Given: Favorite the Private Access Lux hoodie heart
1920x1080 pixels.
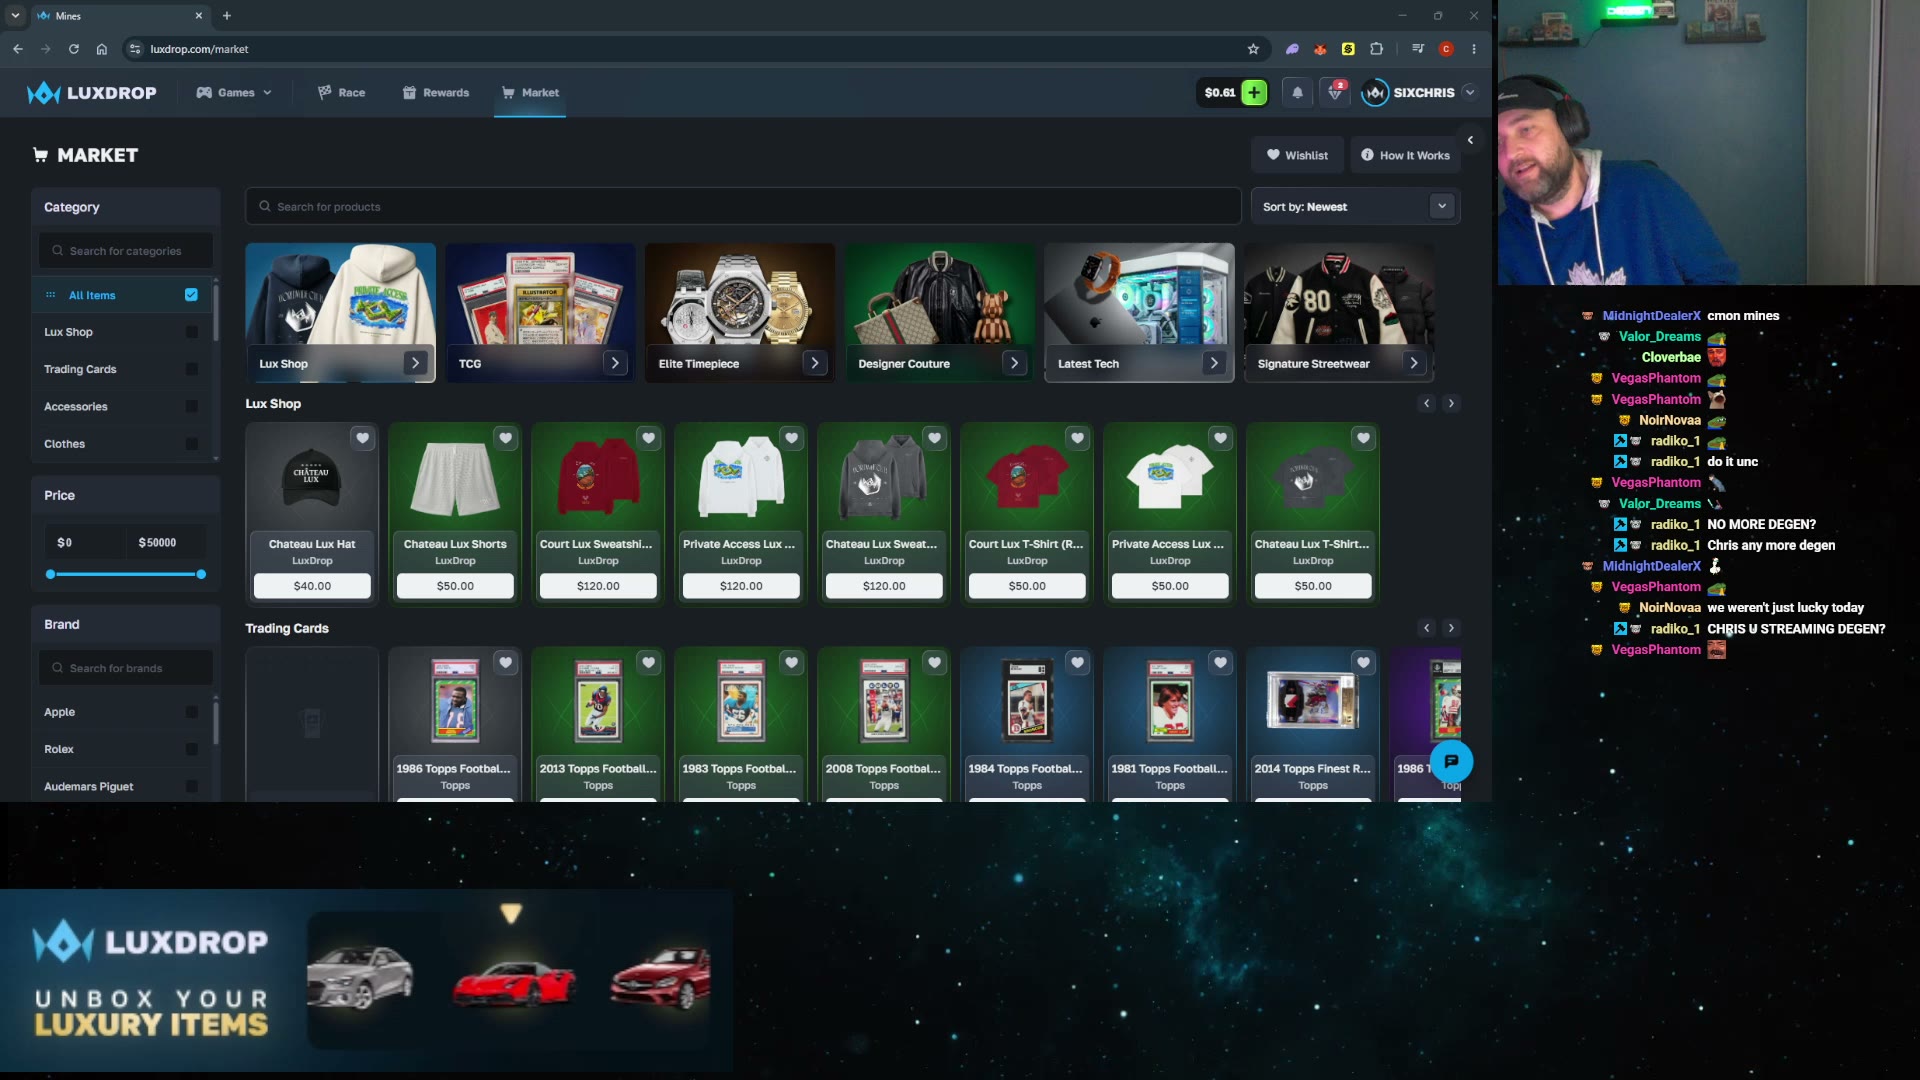Looking at the screenshot, I should (x=792, y=438).
